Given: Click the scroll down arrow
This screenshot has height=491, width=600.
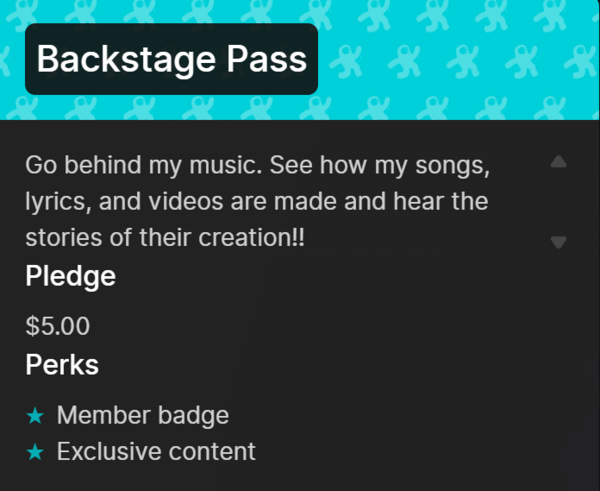Looking at the screenshot, I should click(559, 241).
